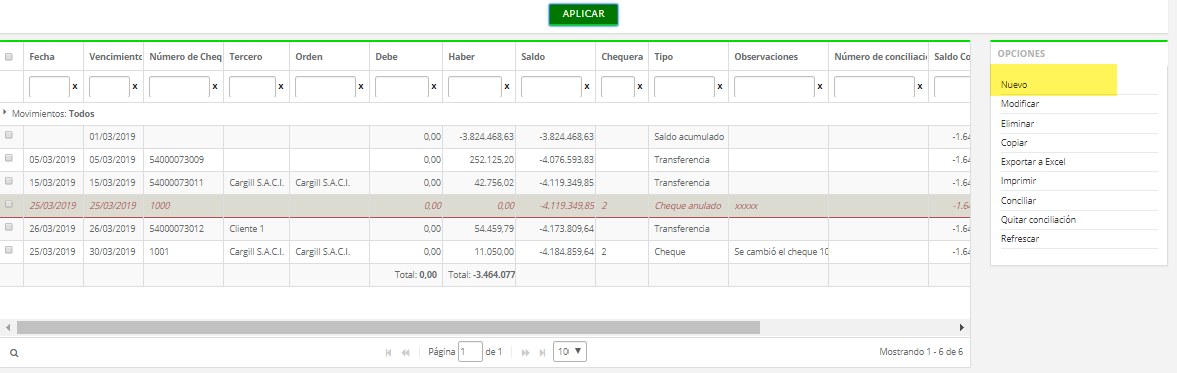1177x373 pixels.
Task: Collapse the Movimientos: Todos group
Action: click(x=6, y=113)
